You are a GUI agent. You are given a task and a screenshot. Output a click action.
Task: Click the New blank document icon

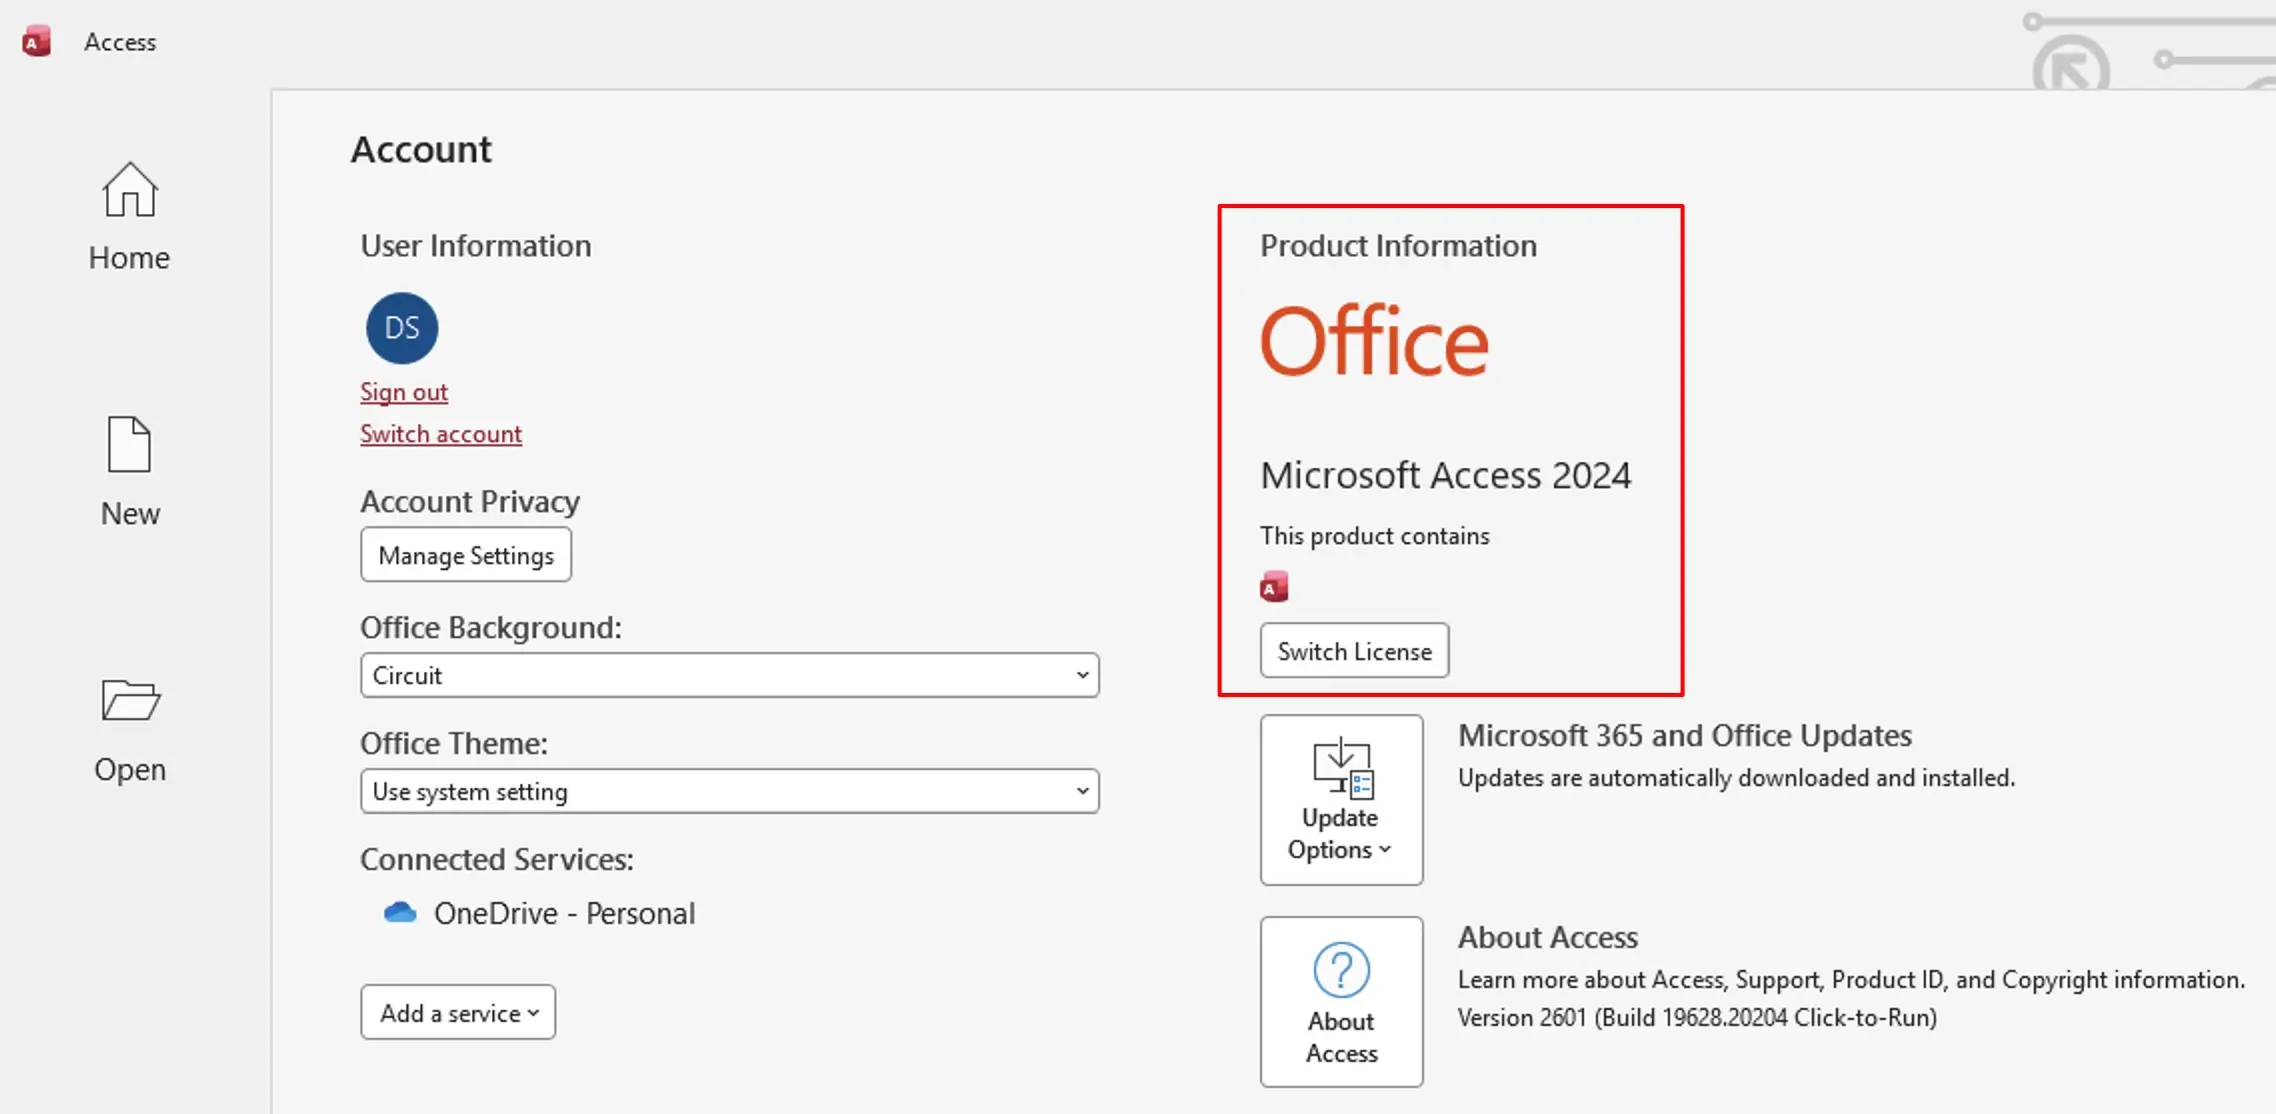129,444
